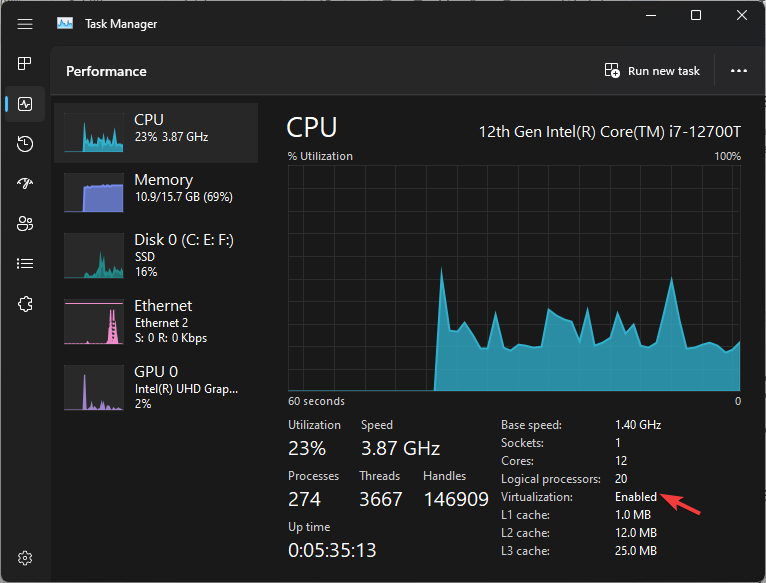Select the CPU resource entry

156,132
